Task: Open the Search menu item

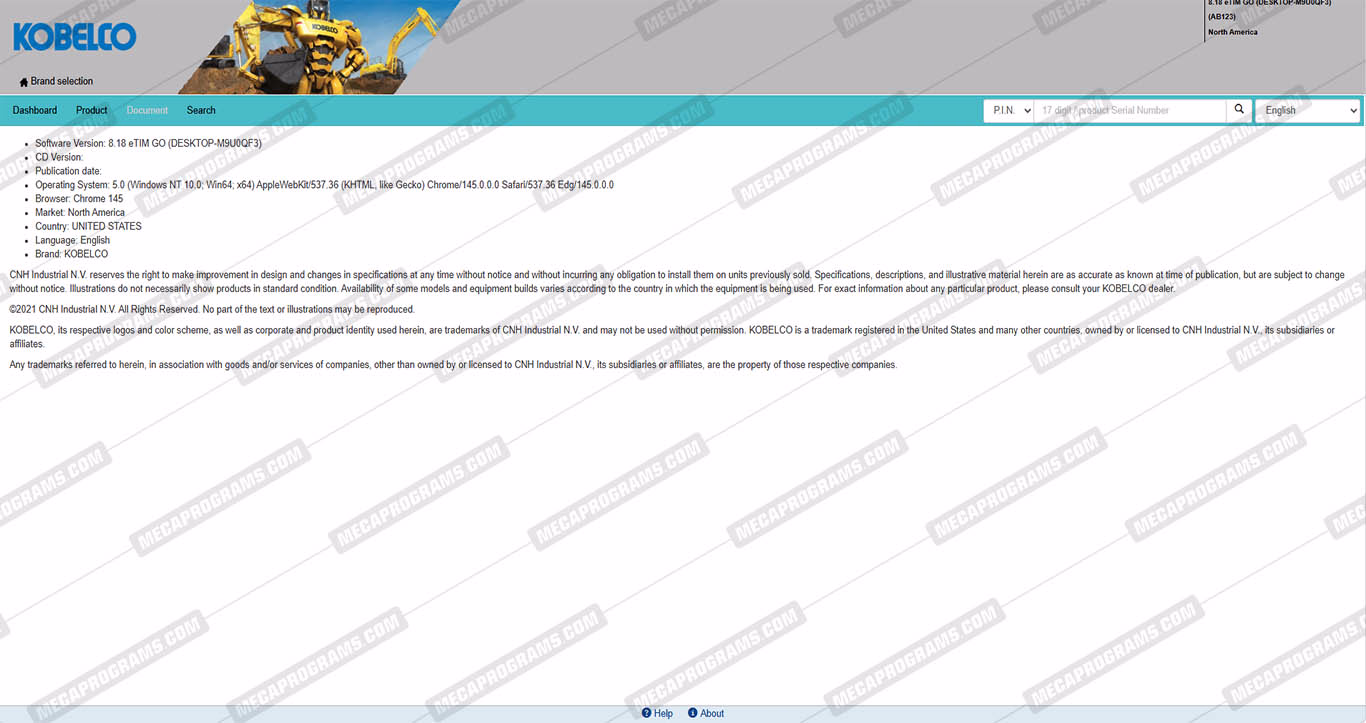Action: 201,110
